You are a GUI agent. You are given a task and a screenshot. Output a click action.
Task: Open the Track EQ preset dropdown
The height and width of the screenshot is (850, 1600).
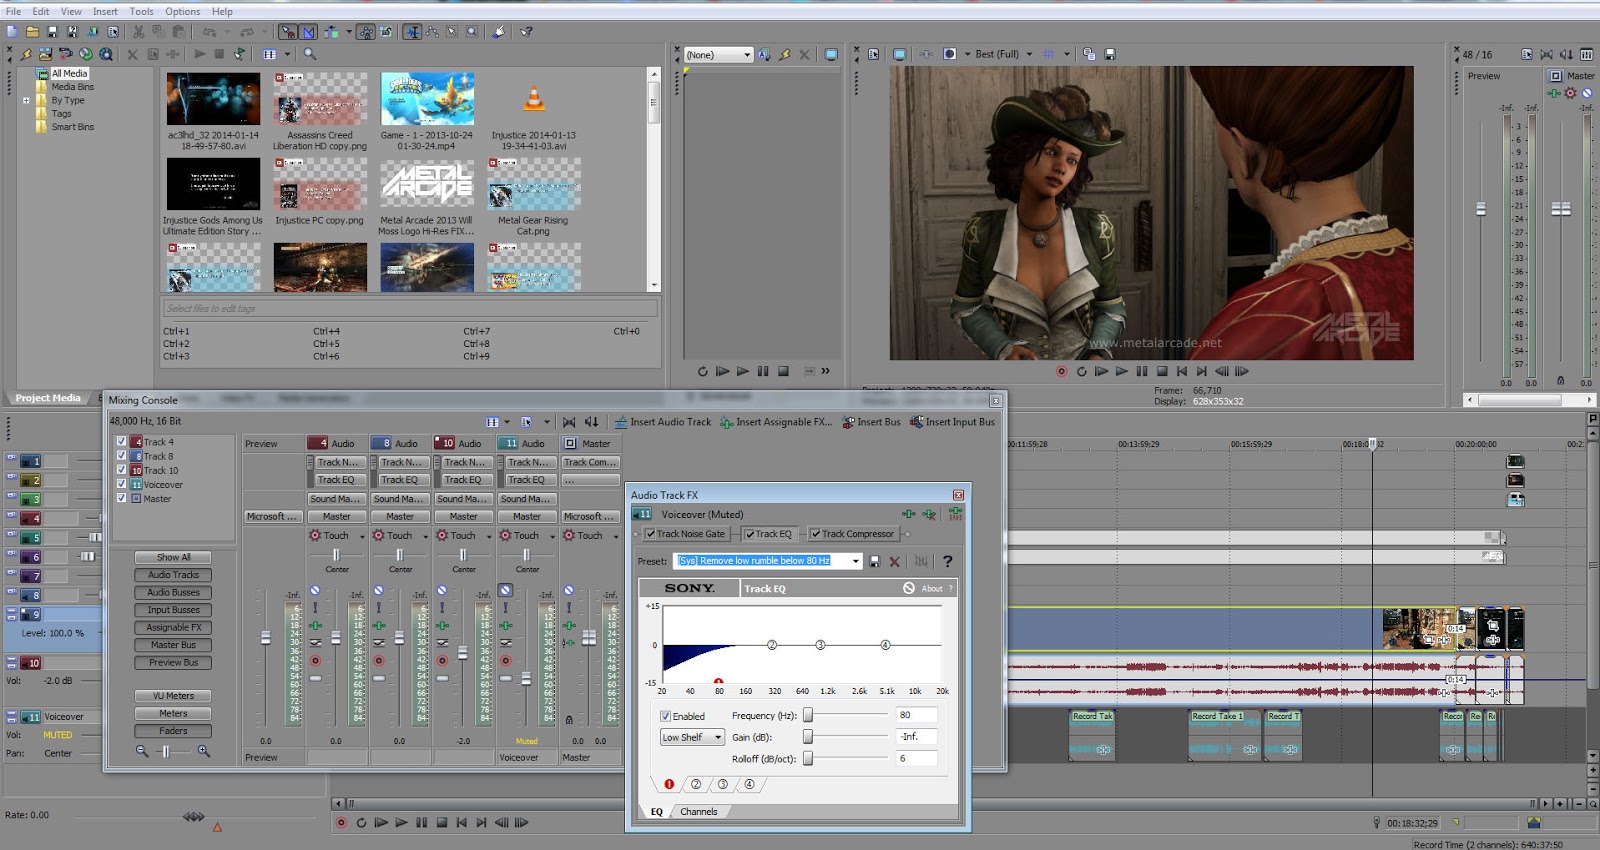coord(856,561)
